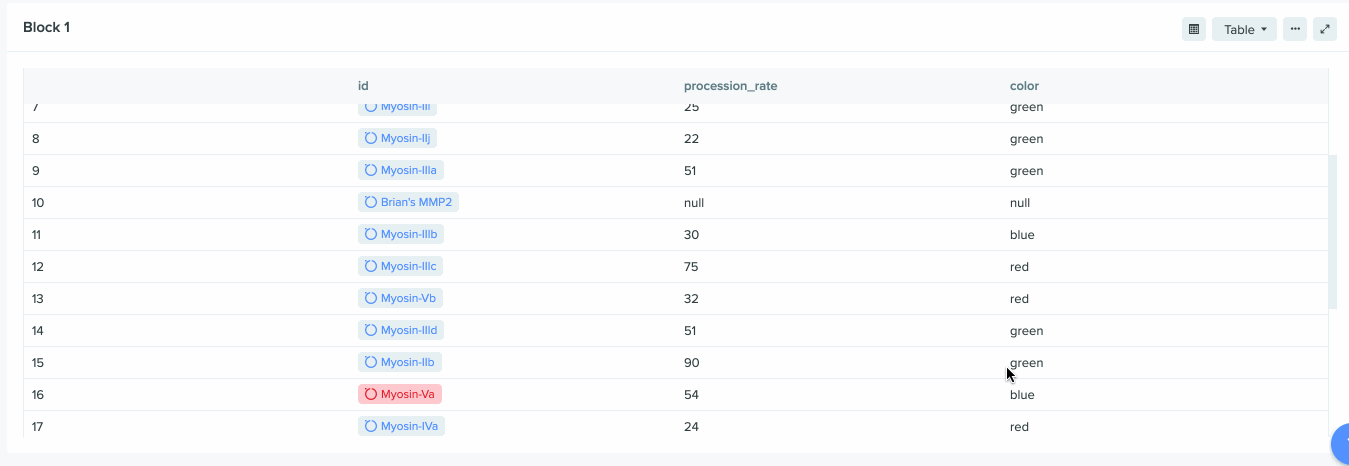Screen dimensions: 1349x466
Task: Open the Myosin-IVa entity chip
Action: coord(401,426)
